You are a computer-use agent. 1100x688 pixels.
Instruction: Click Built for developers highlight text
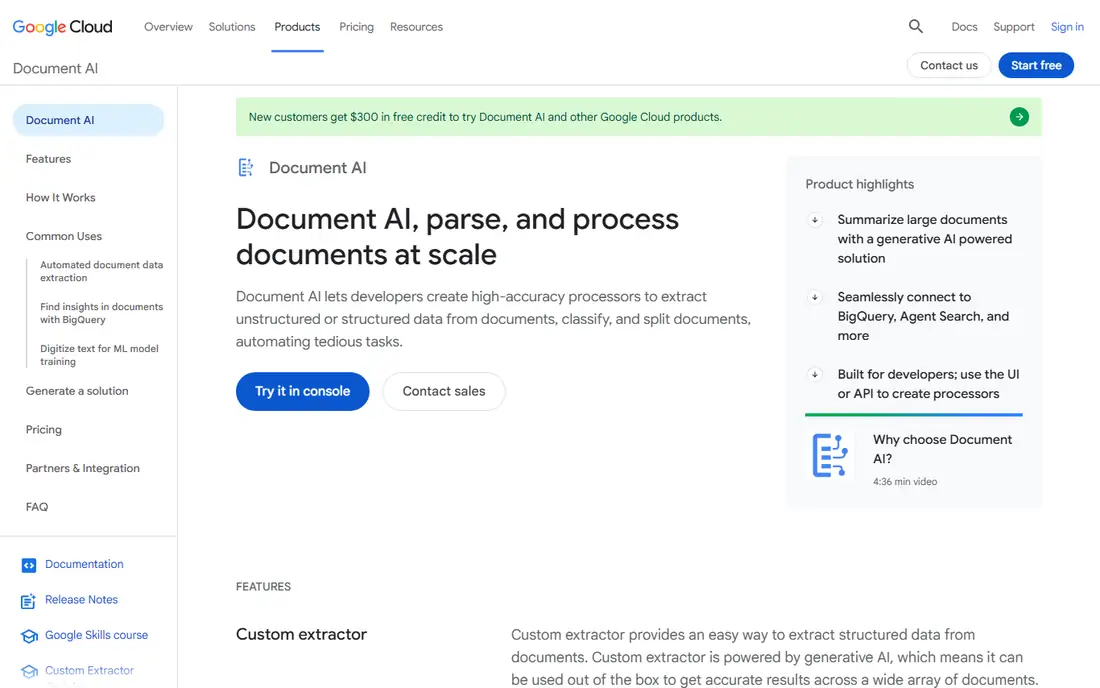(x=928, y=384)
